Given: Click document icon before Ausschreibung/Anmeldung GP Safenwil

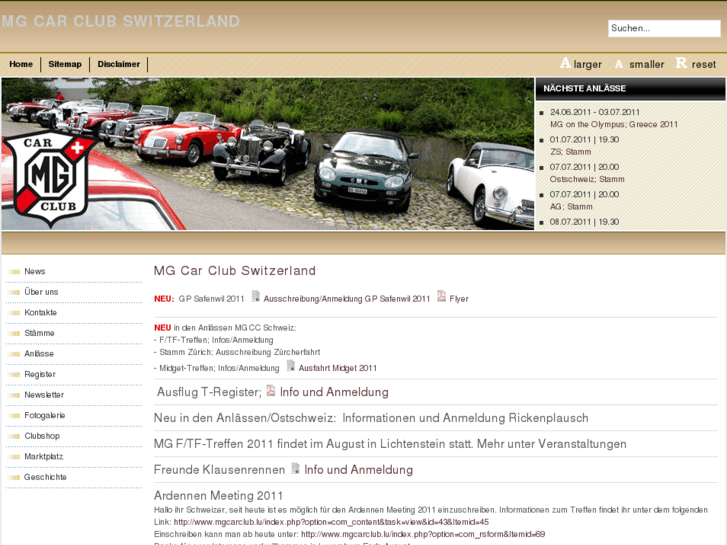Looking at the screenshot, I should point(255,296).
